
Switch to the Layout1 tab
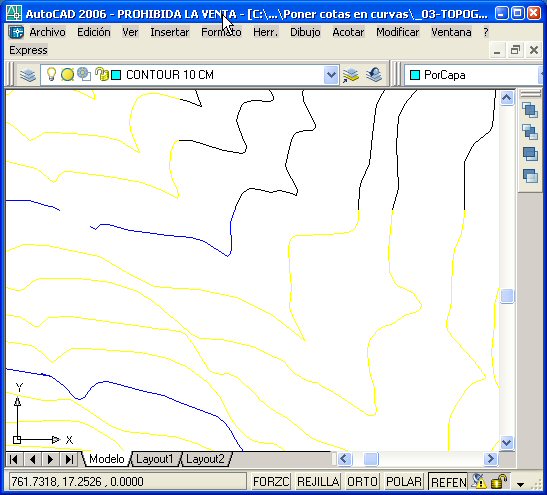(x=154, y=459)
